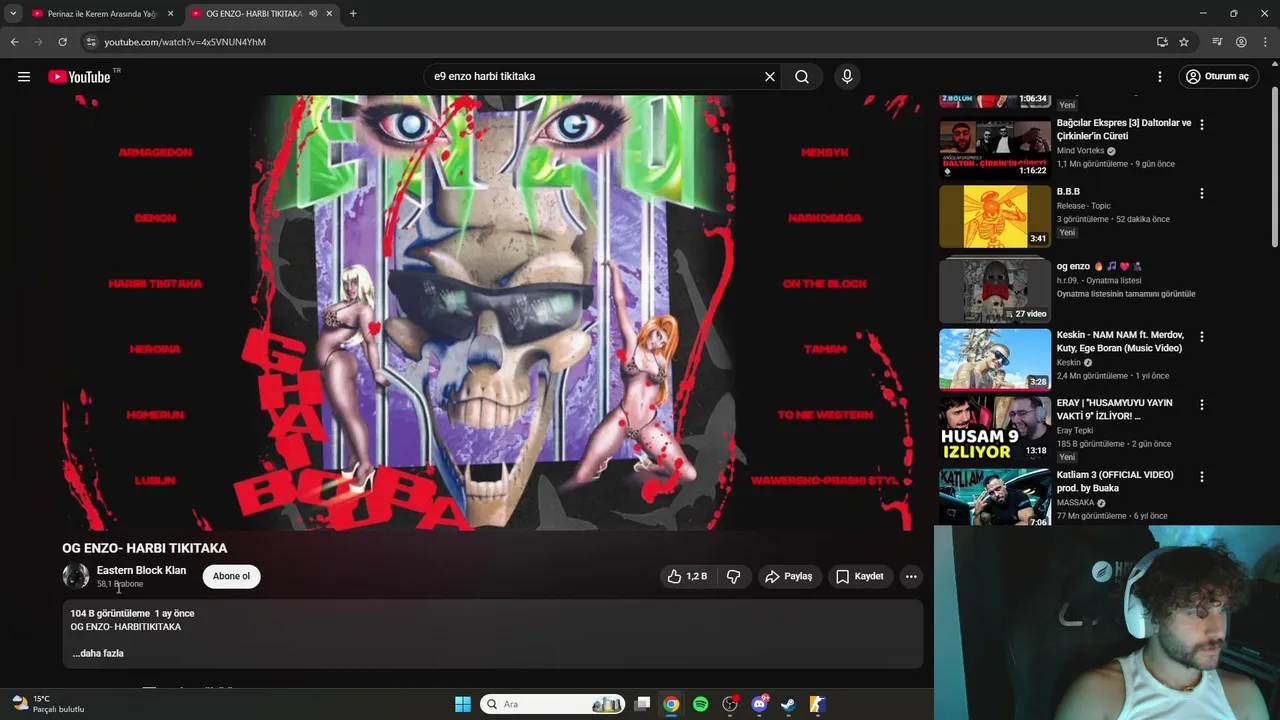Sign in with Oturum aç button

[x=1217, y=77]
